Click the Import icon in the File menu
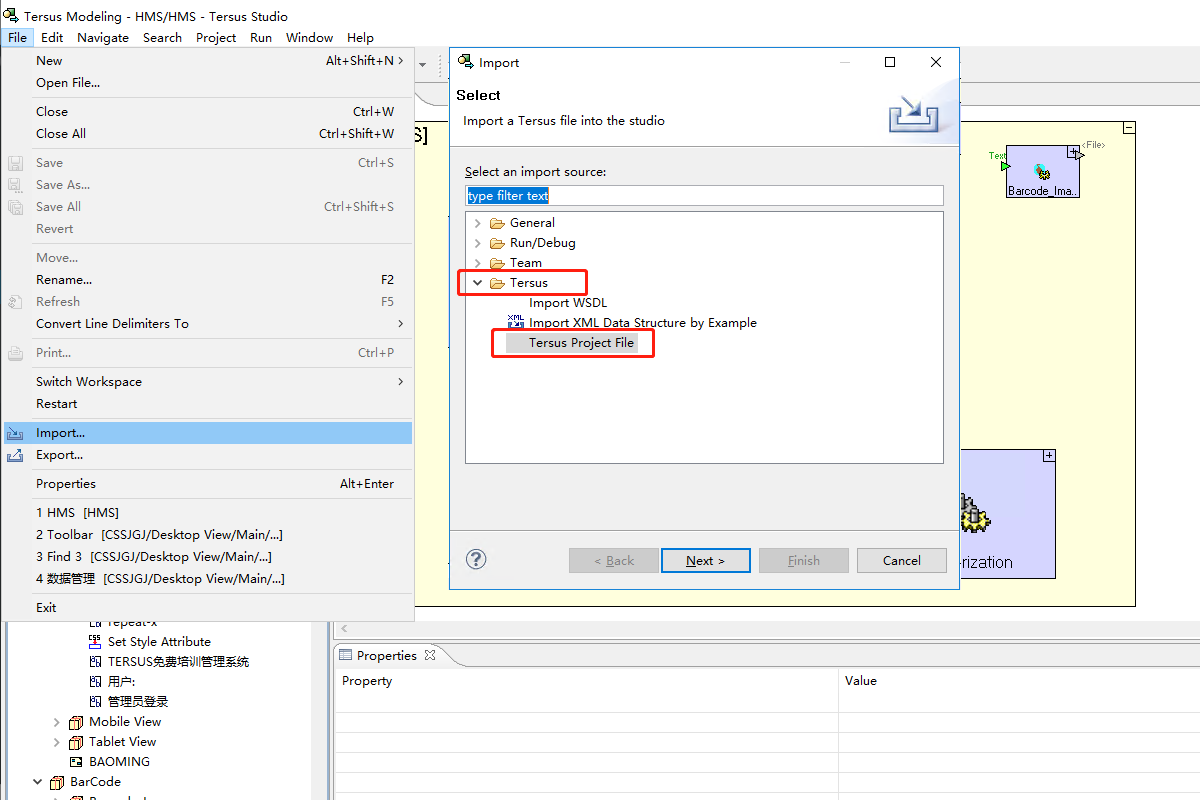The image size is (1200, 800). click(x=15, y=433)
